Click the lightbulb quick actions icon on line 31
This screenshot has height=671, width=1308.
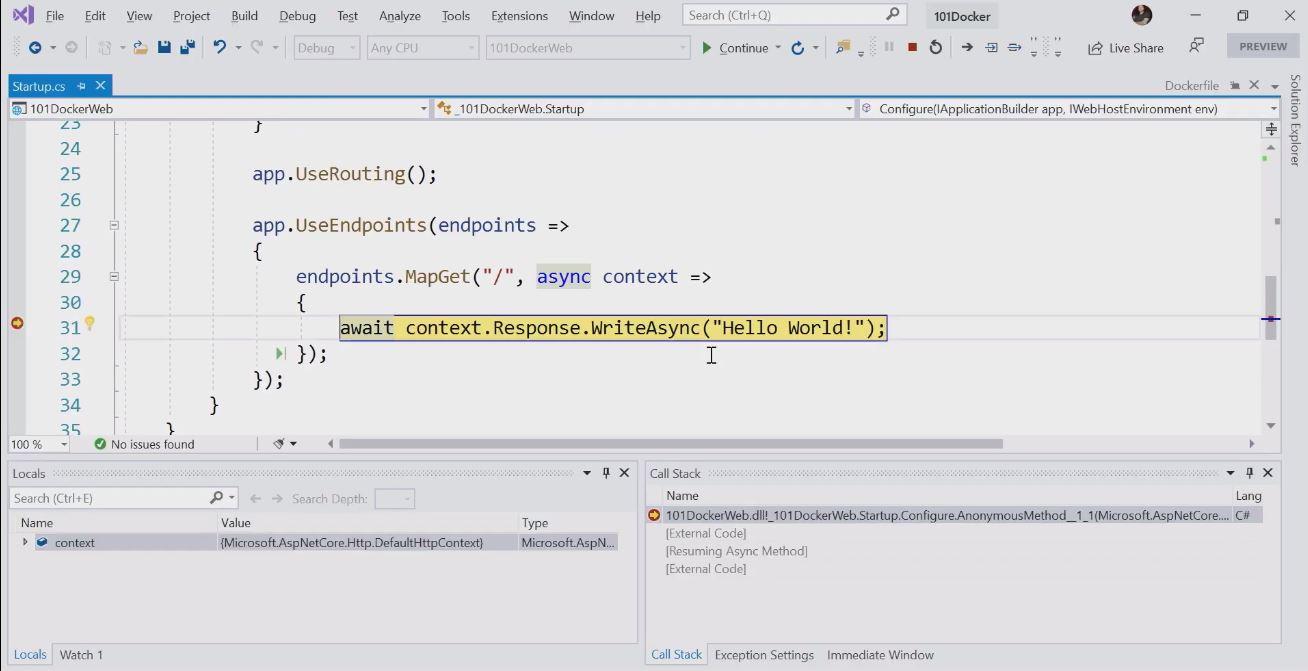[x=89, y=323]
